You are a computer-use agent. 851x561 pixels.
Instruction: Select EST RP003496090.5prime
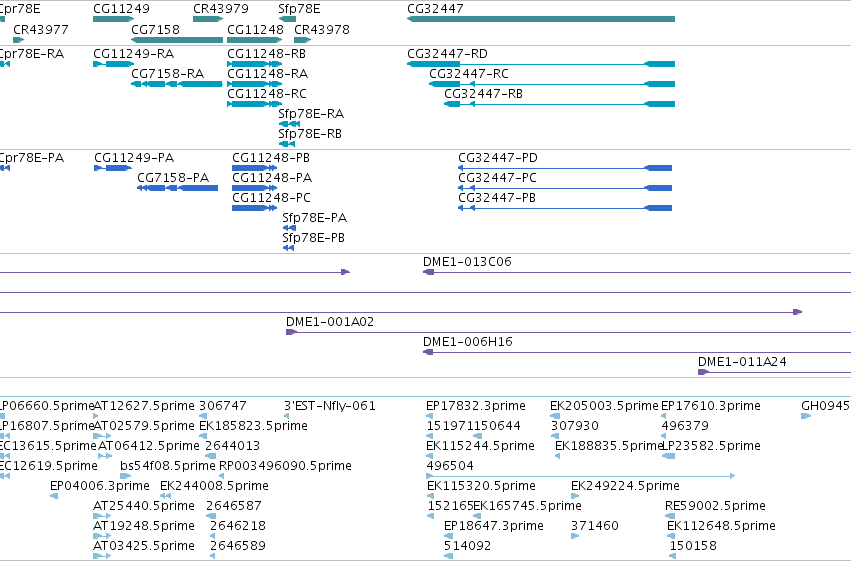point(221,476)
